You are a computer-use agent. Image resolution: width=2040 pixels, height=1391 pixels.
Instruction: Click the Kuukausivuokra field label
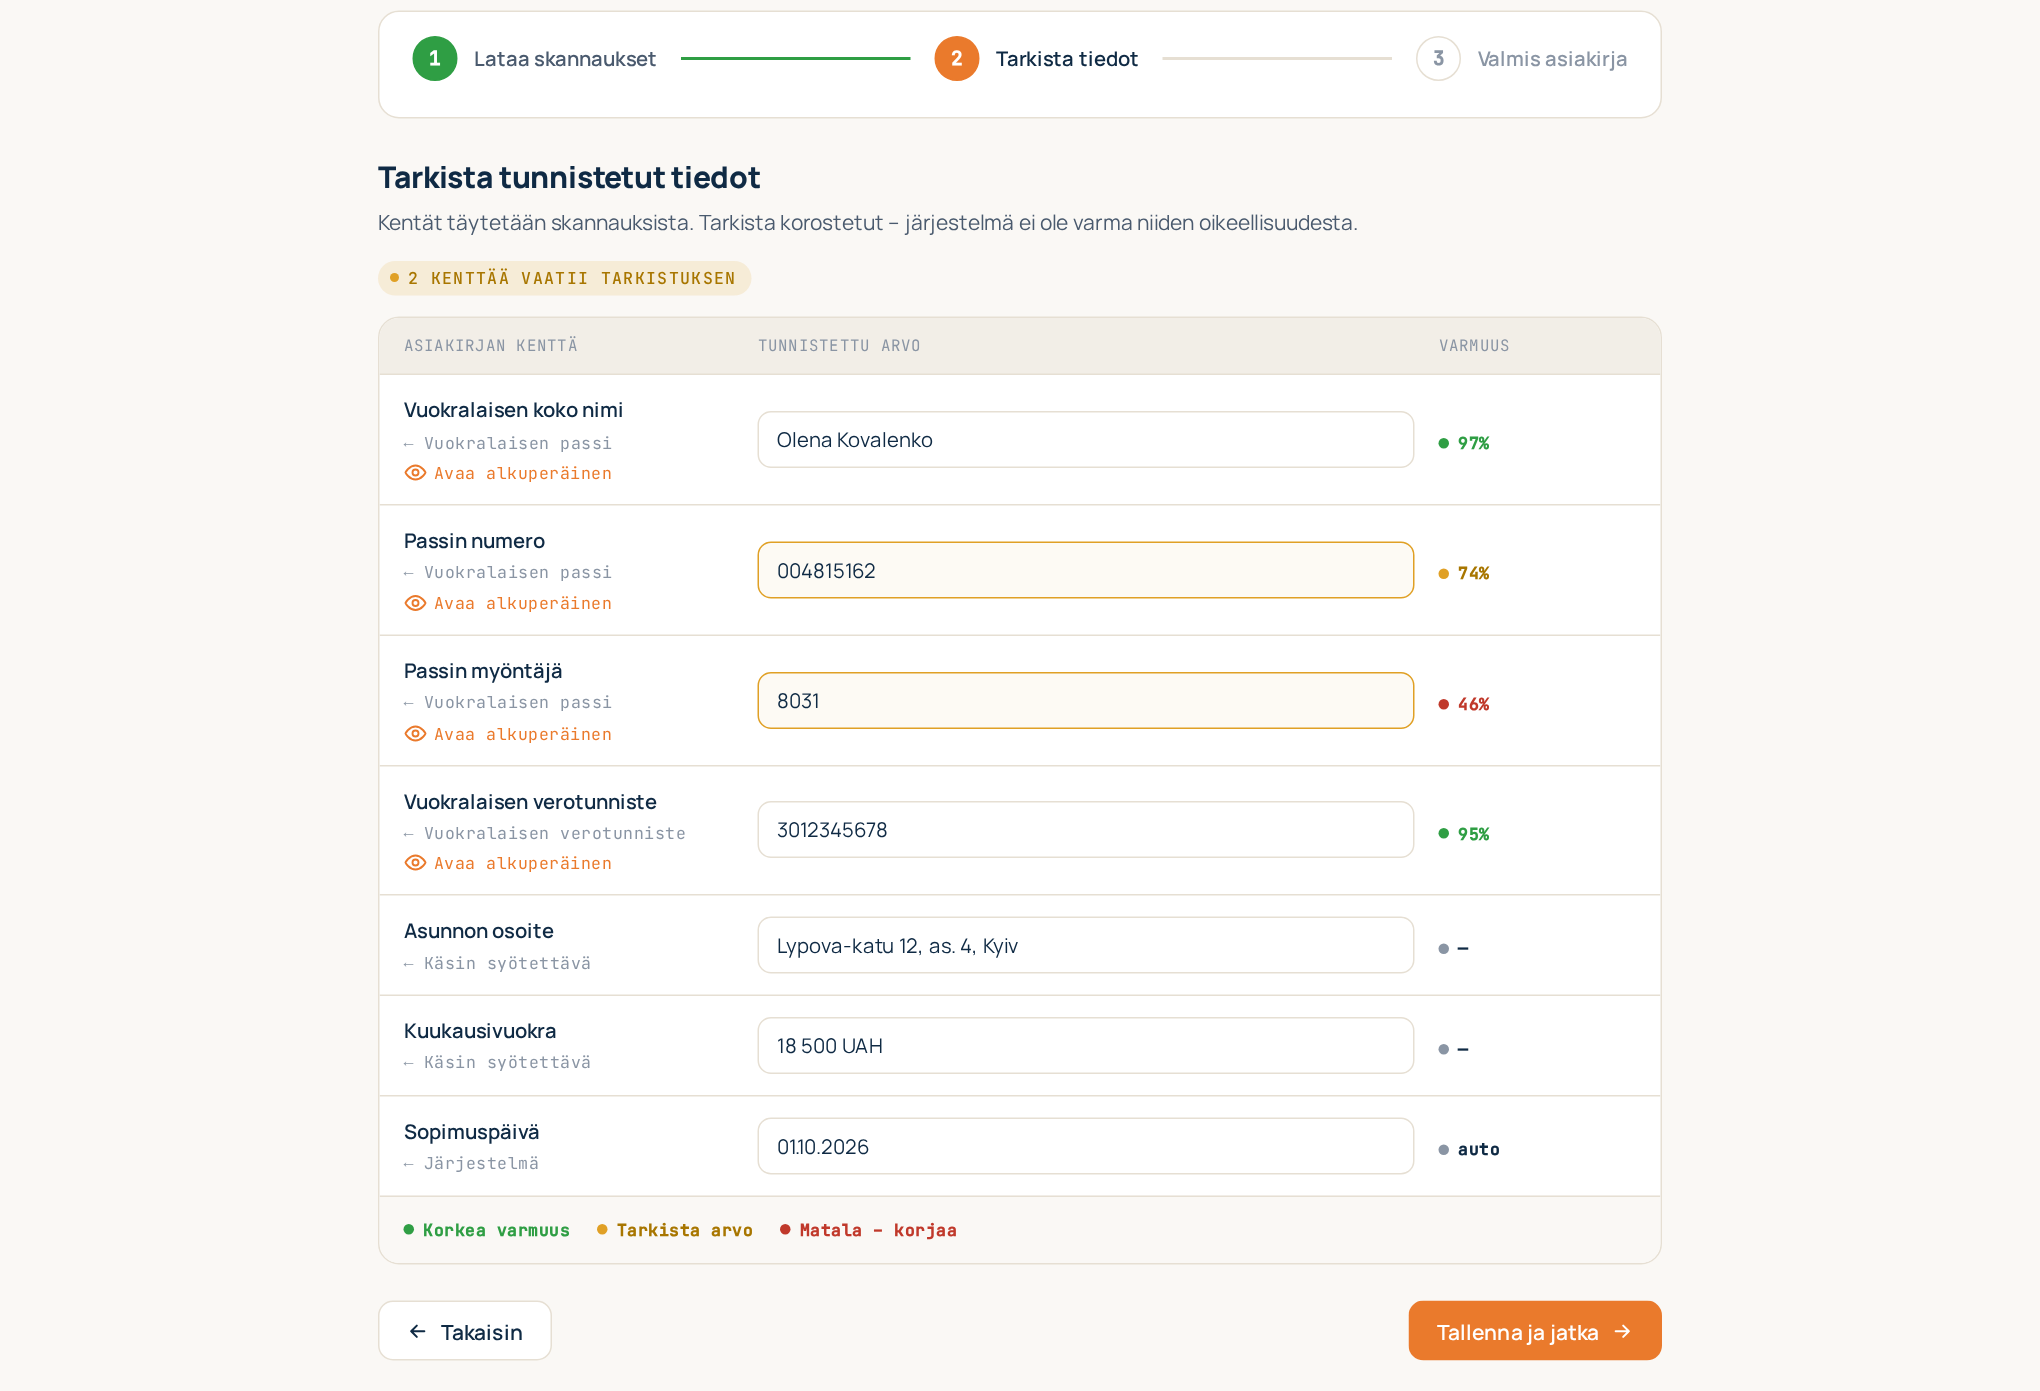tap(480, 1031)
